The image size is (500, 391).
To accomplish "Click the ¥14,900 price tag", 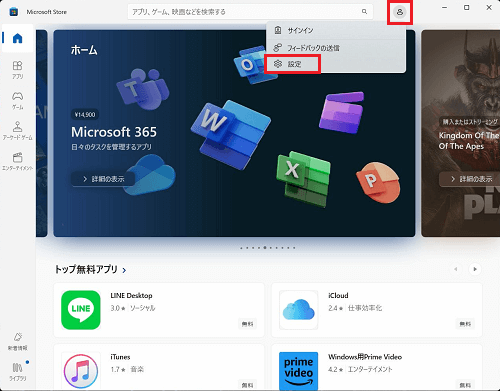I will [85, 115].
